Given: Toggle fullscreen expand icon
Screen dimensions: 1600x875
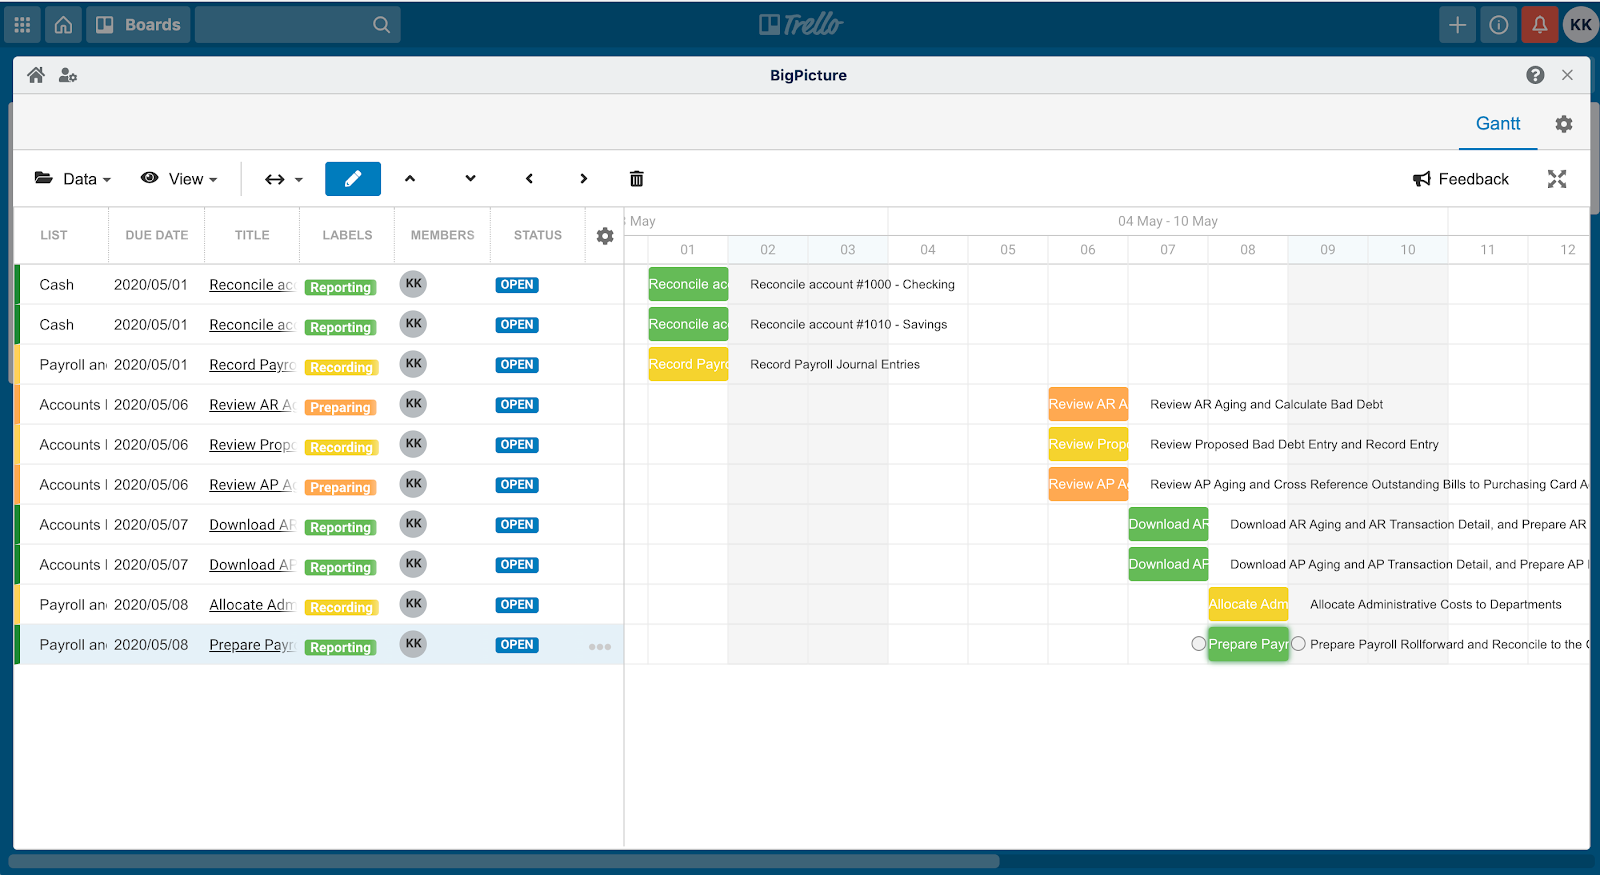Looking at the screenshot, I should pyautogui.click(x=1557, y=179).
